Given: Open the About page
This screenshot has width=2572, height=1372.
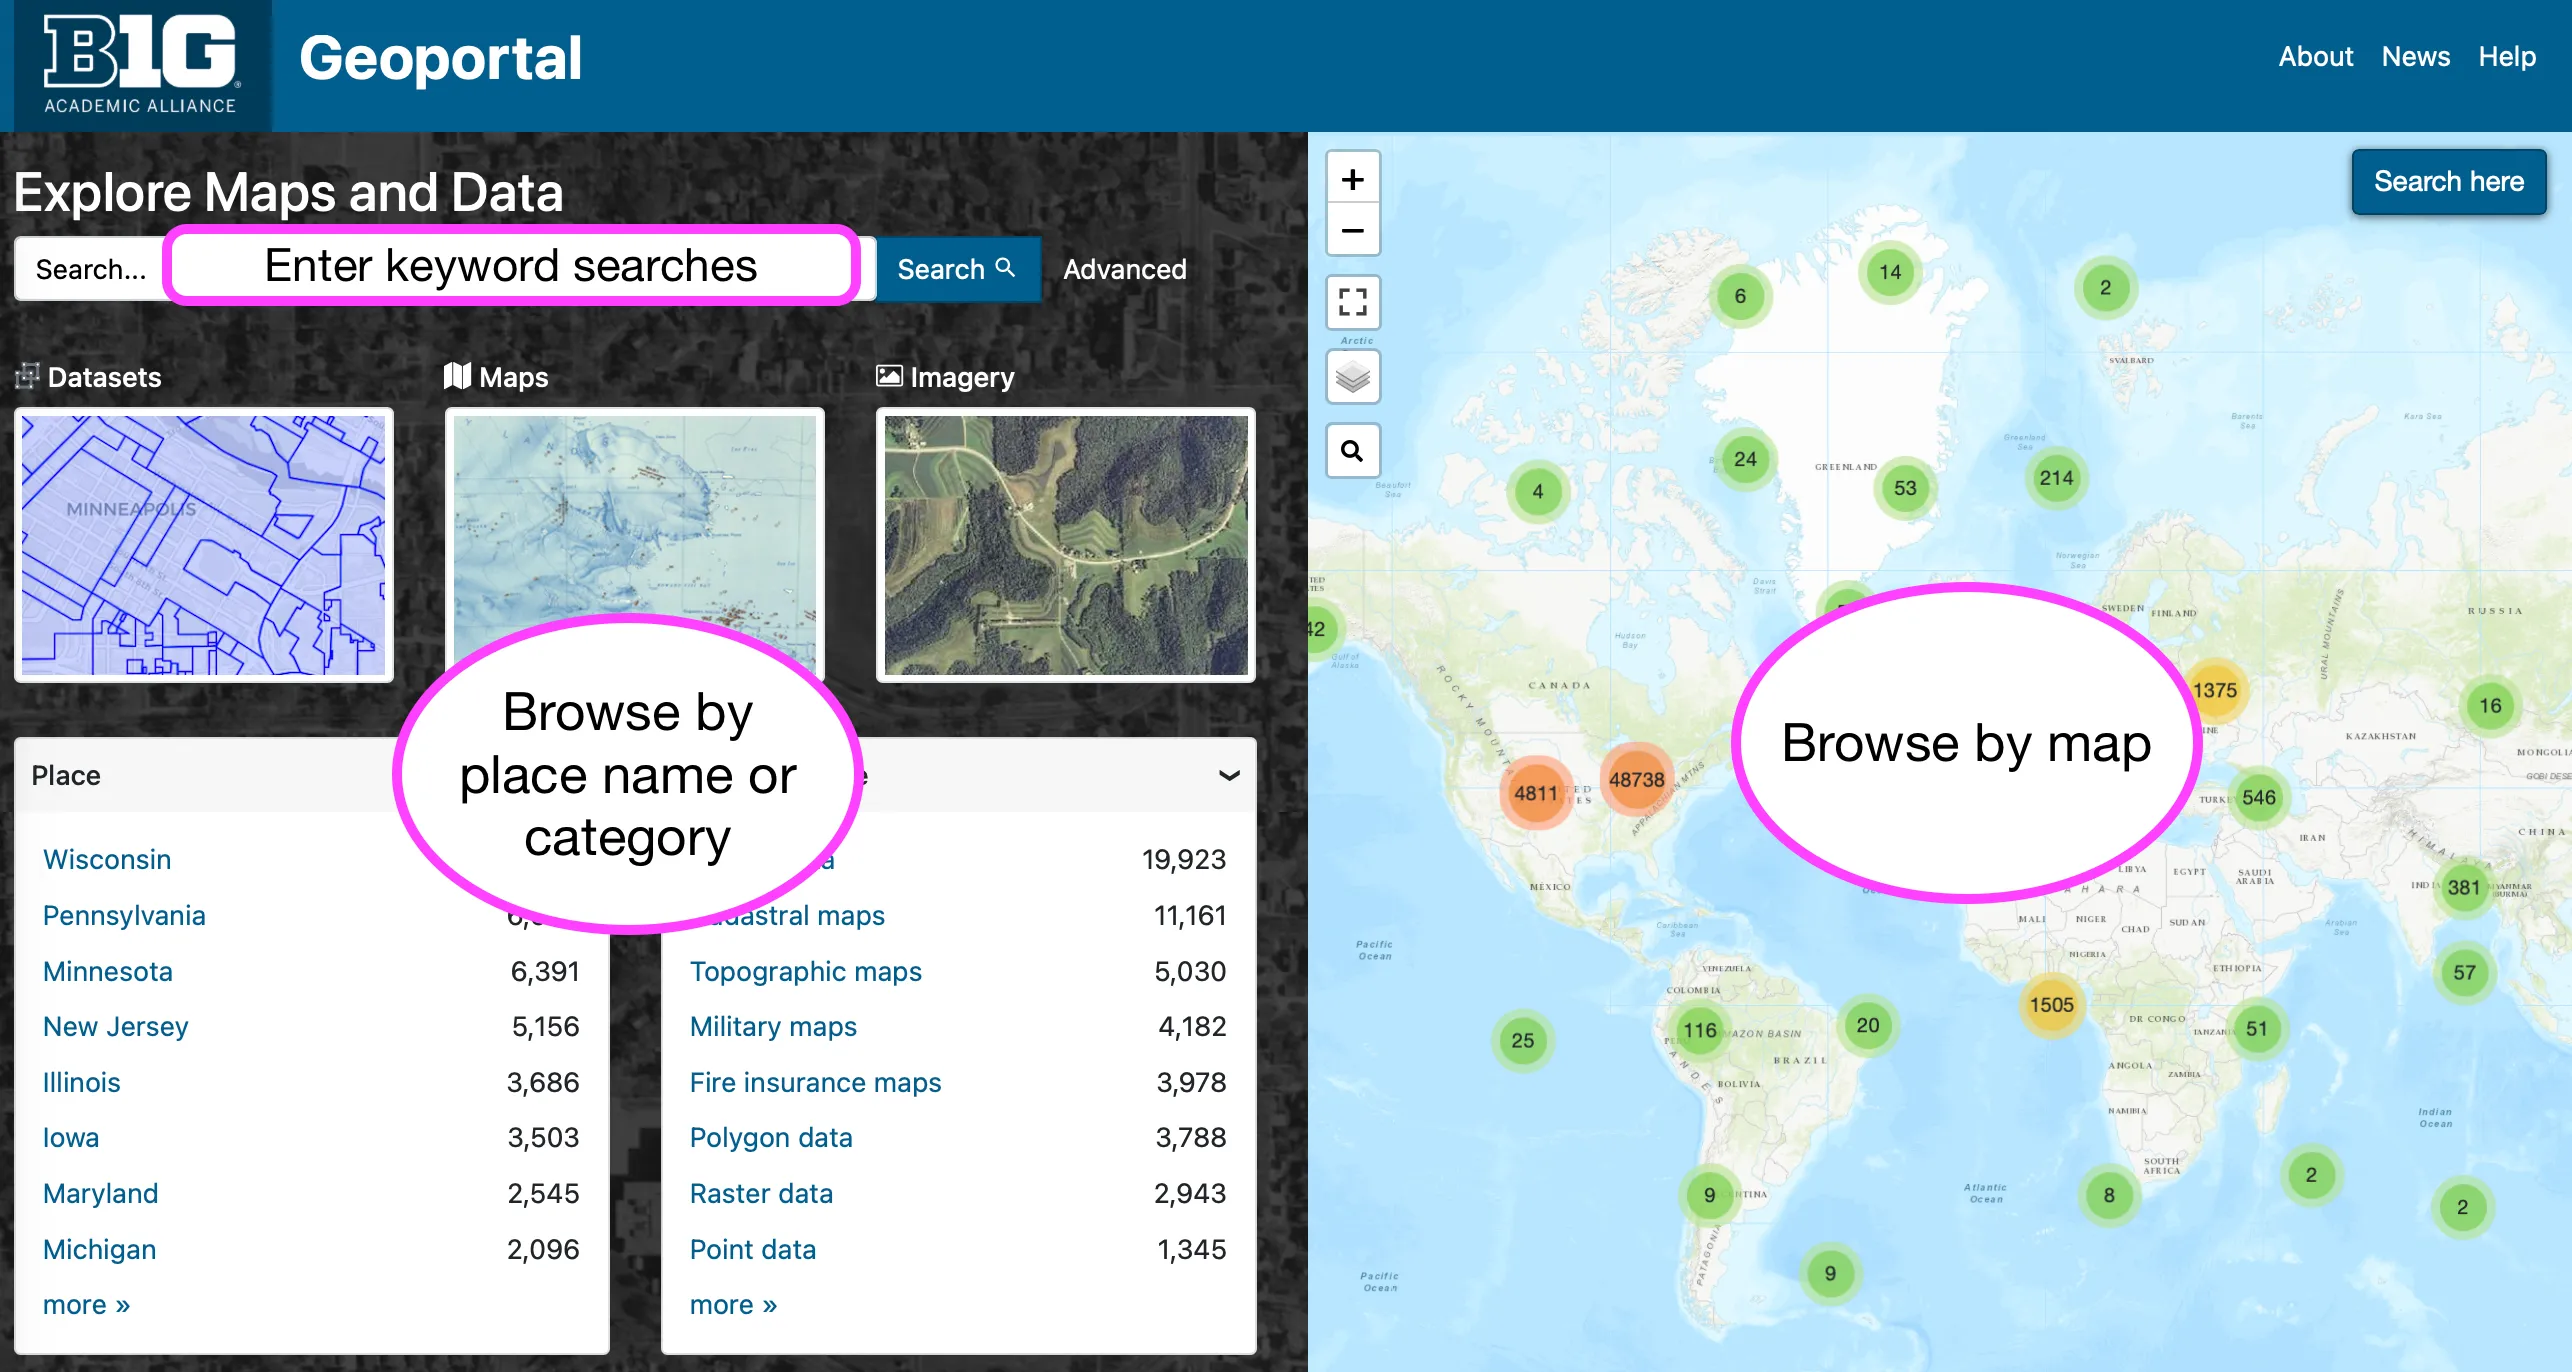Looking at the screenshot, I should coord(2315,57).
